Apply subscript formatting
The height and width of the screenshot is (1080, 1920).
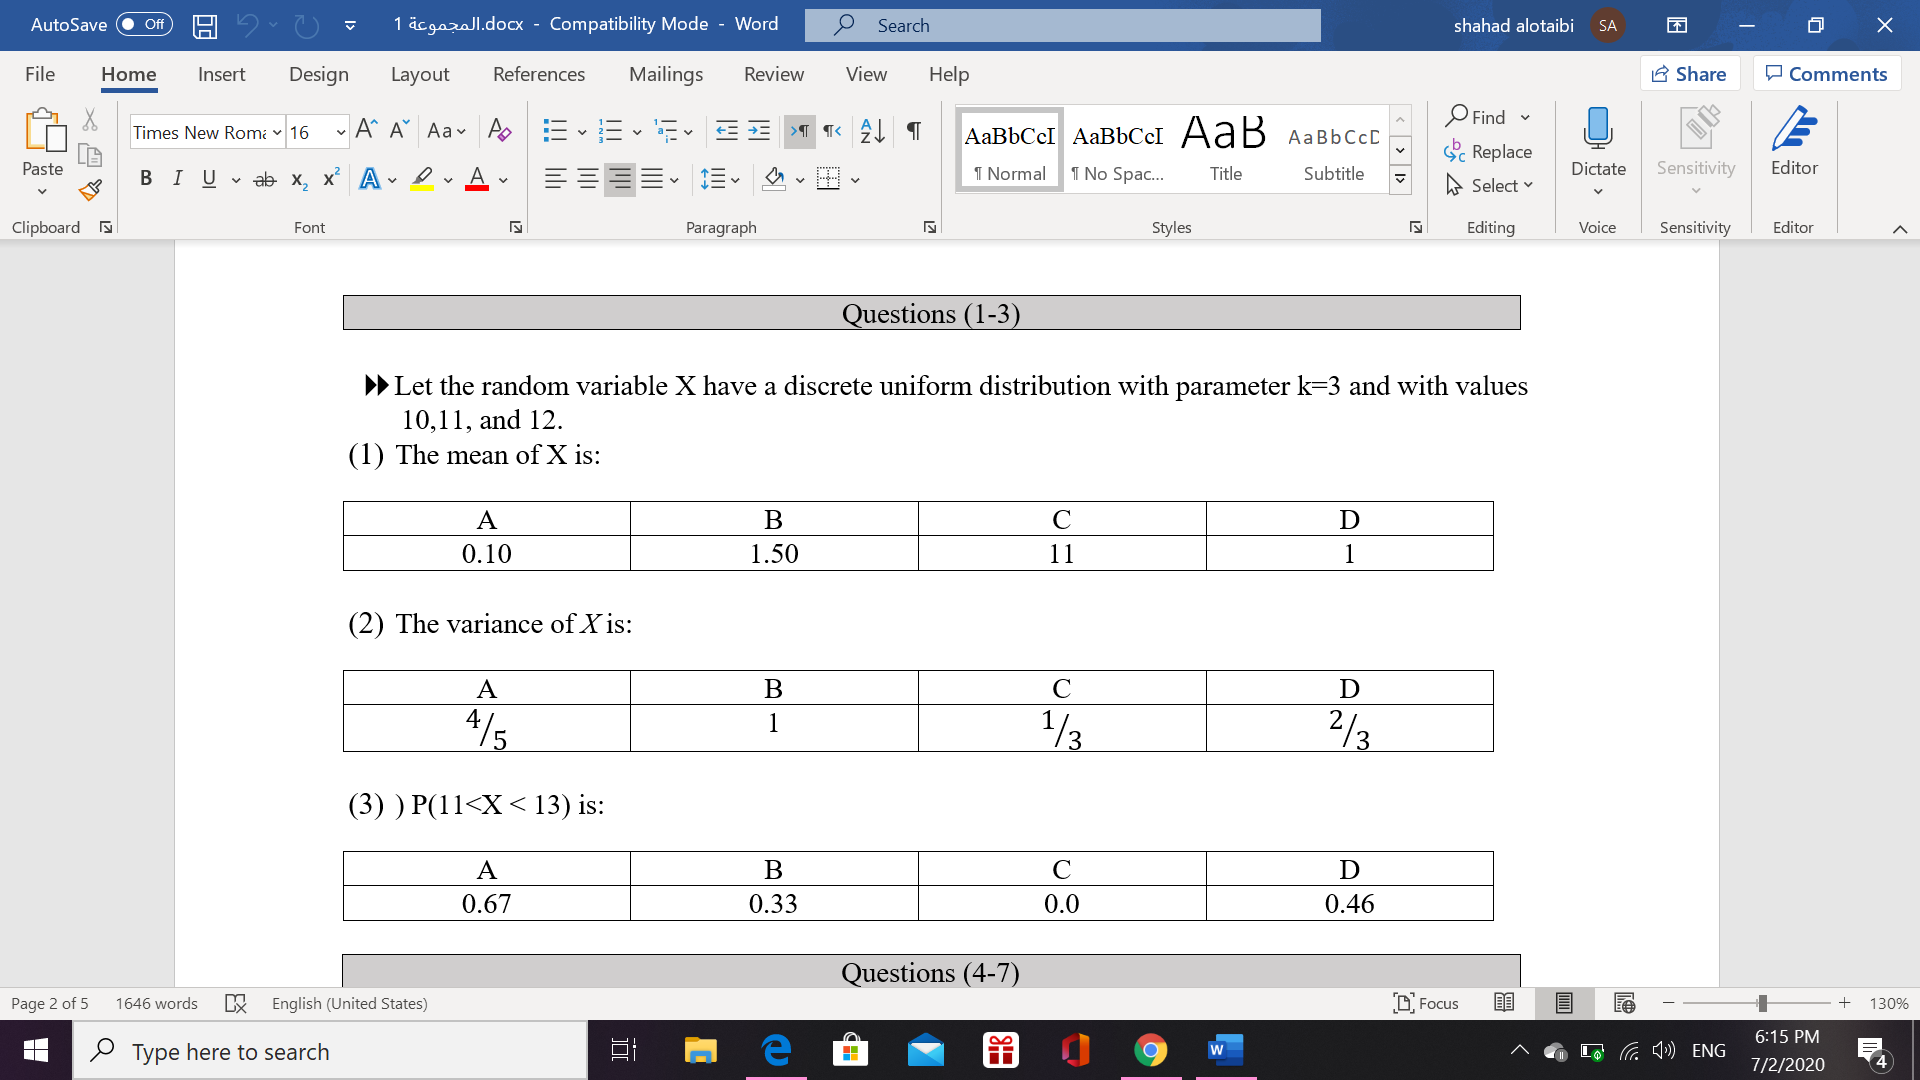[x=297, y=178]
